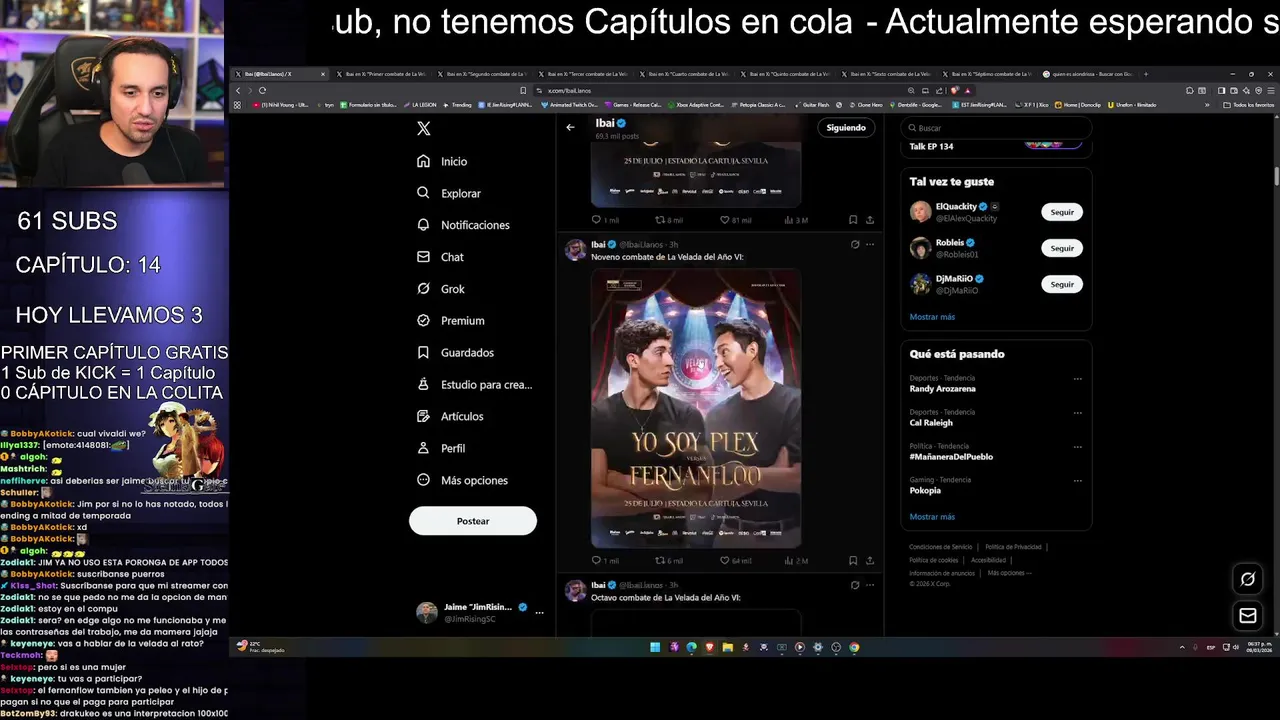The width and height of the screenshot is (1280, 720).
Task: Click the Siguiendo button on Ibai's profile
Action: 846,127
